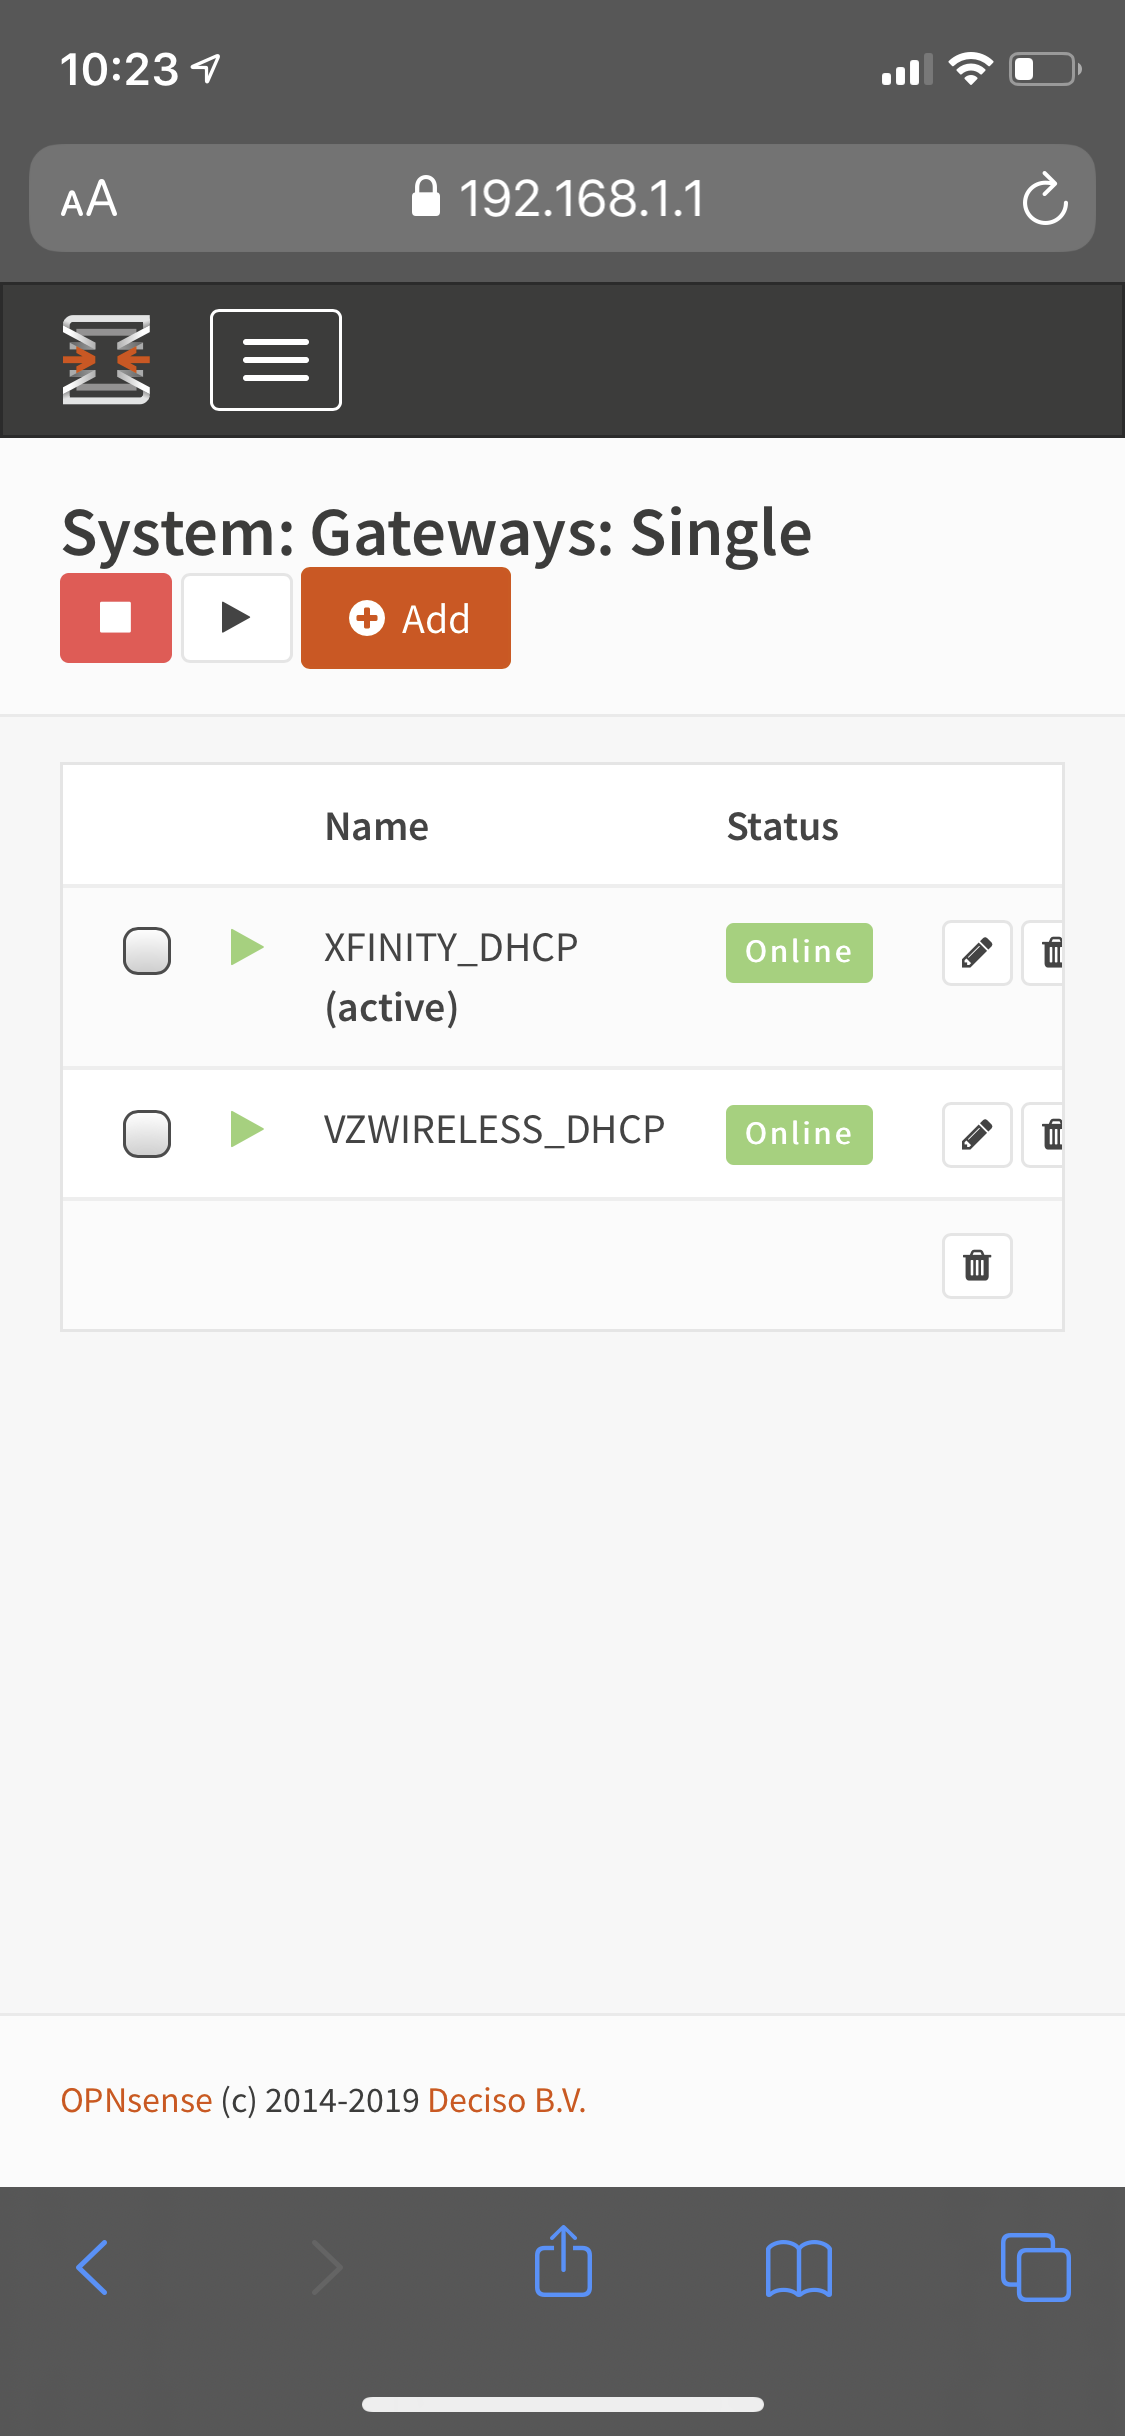
Task: Open the AA text size menu
Action: (x=88, y=199)
